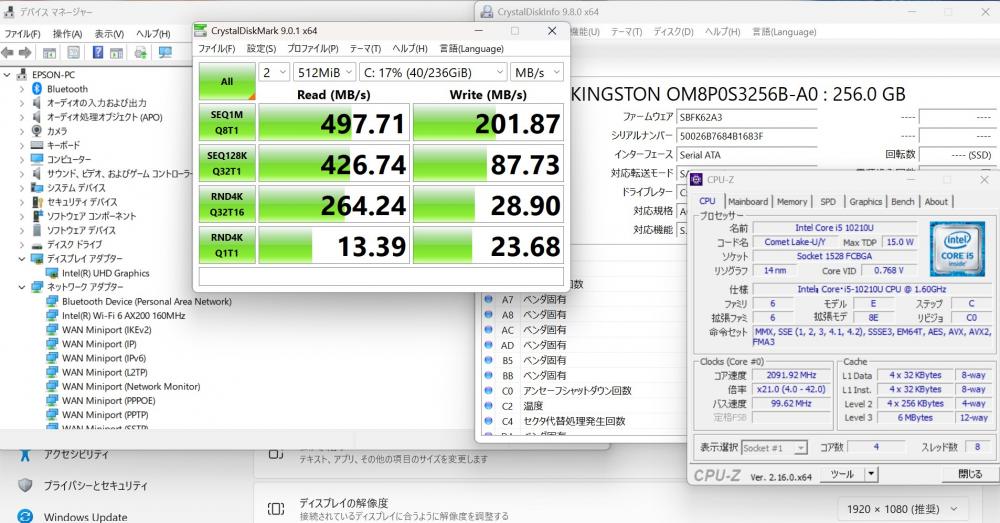Click the Windows Update icon in Settings sidebar
The width and height of the screenshot is (1000, 523).
pyautogui.click(x=25, y=515)
